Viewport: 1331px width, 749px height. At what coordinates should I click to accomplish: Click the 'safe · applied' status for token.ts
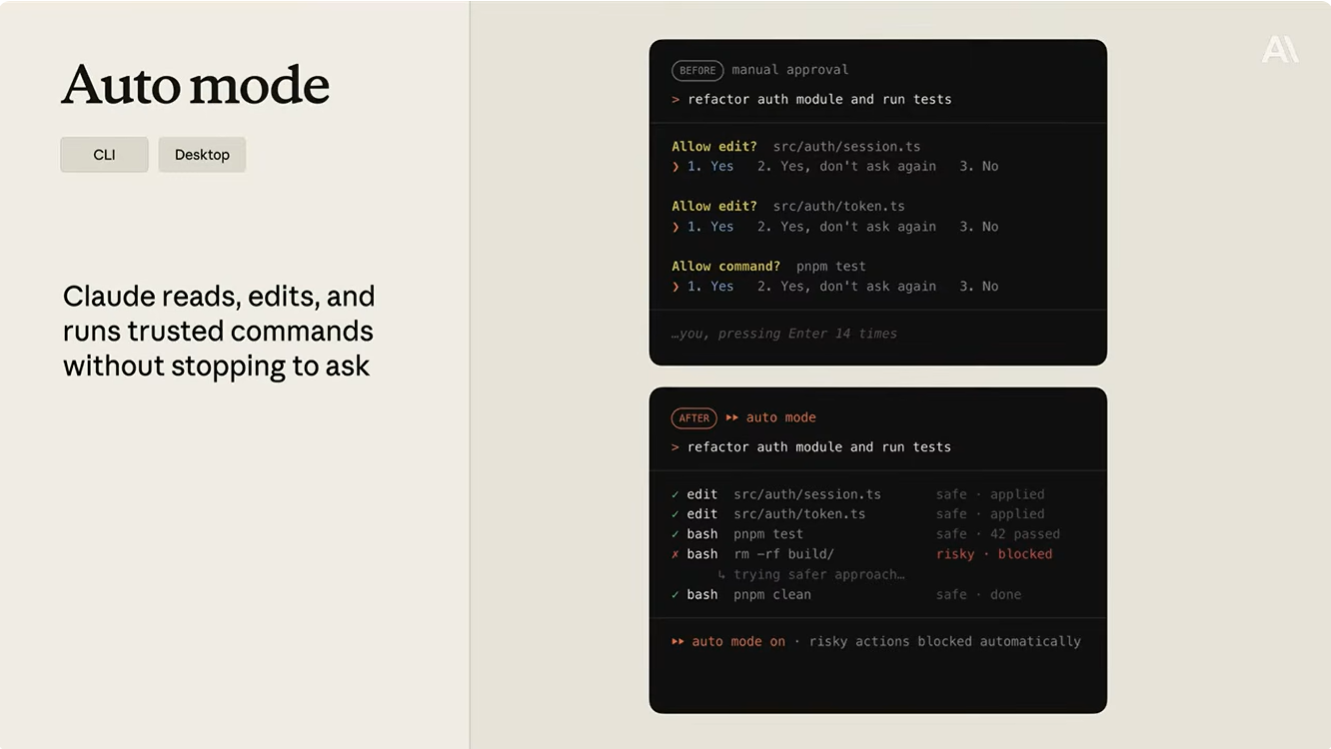pos(990,514)
